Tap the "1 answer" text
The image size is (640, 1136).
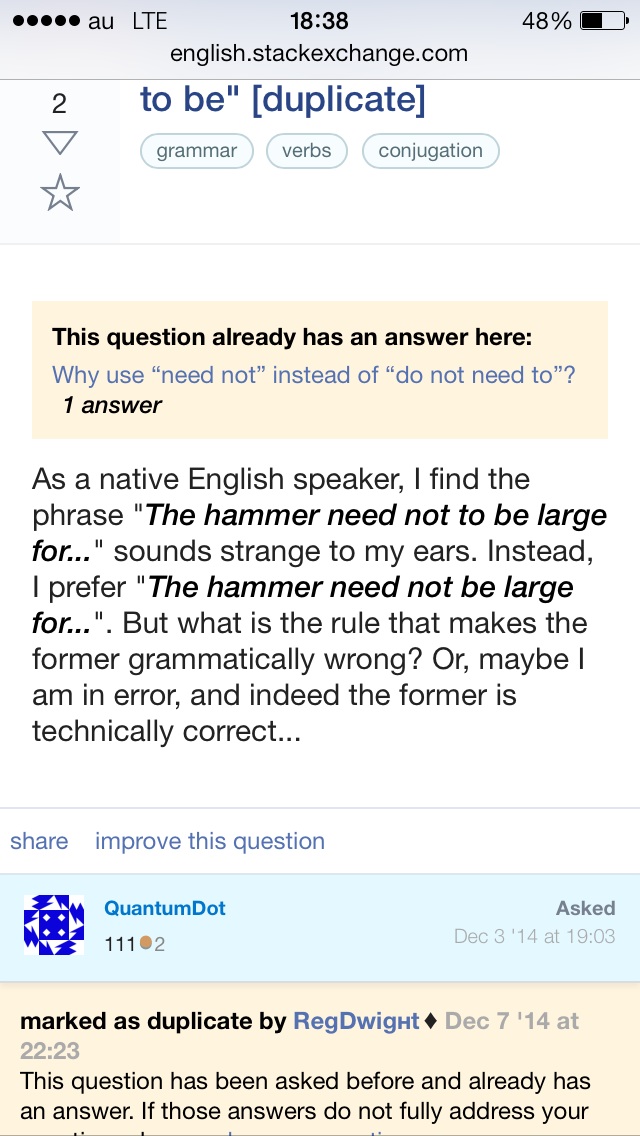point(112,405)
